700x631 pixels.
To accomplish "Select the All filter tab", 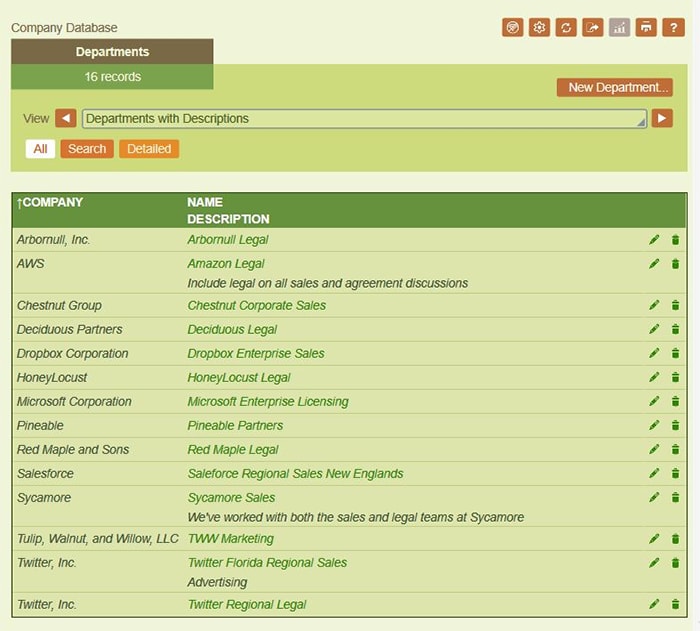I will [x=40, y=149].
